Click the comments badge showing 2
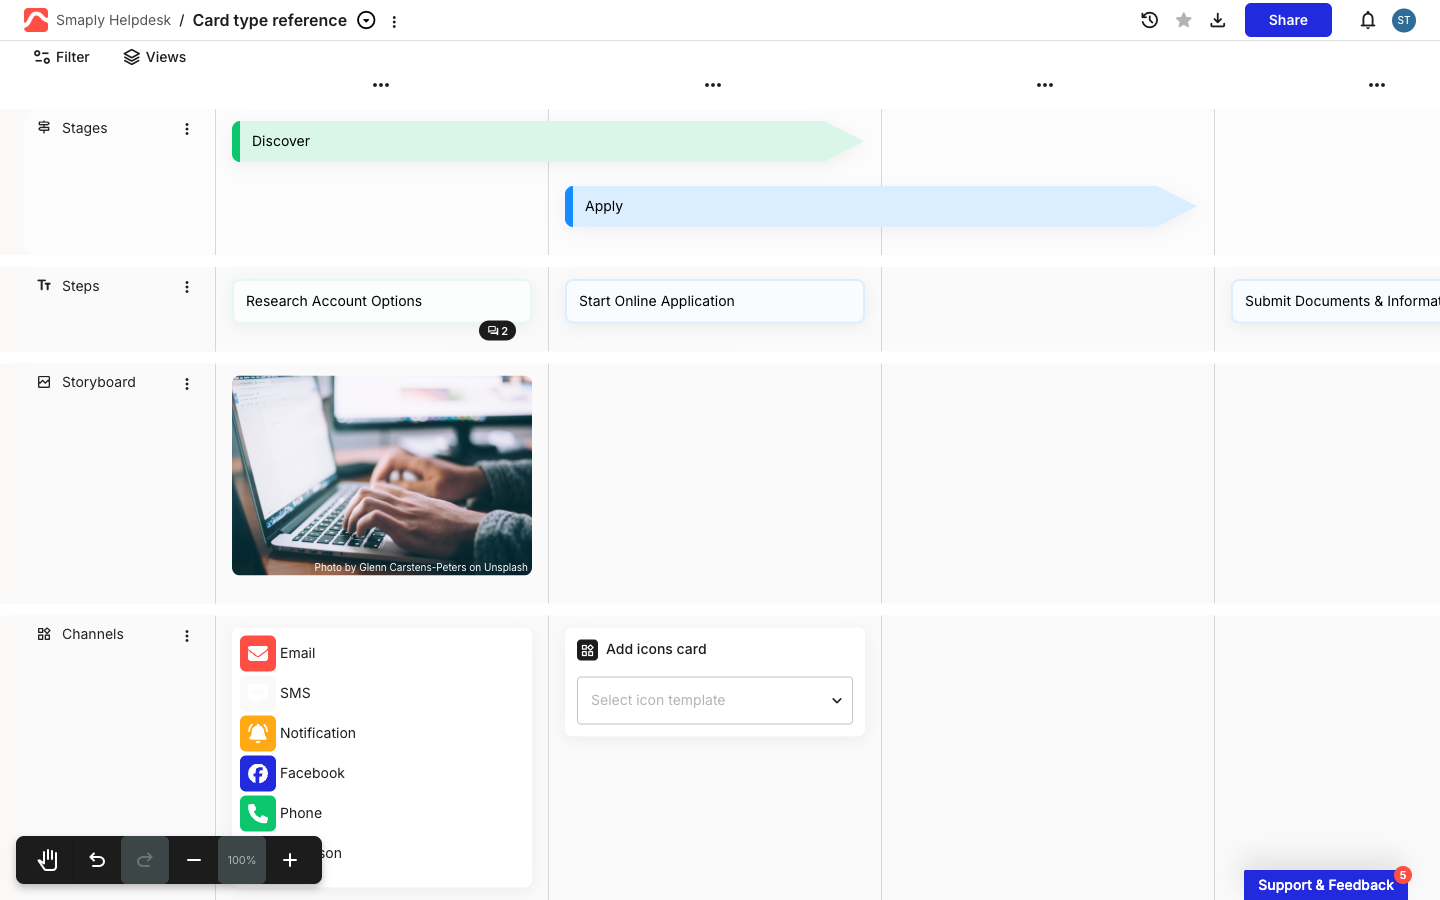This screenshot has height=900, width=1440. pos(497,331)
